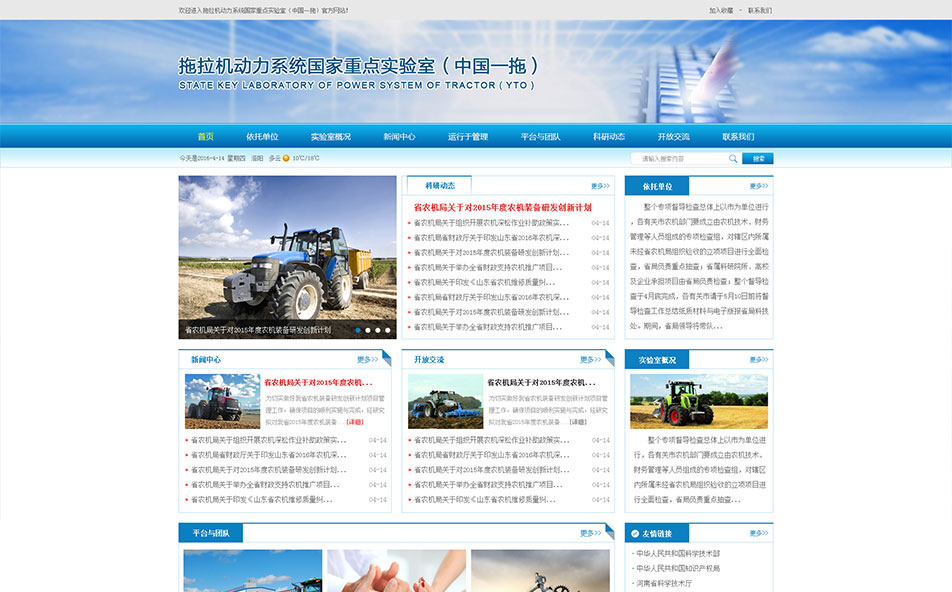Open the 科研动态 navigation menu item
The image size is (952, 592).
click(x=608, y=136)
